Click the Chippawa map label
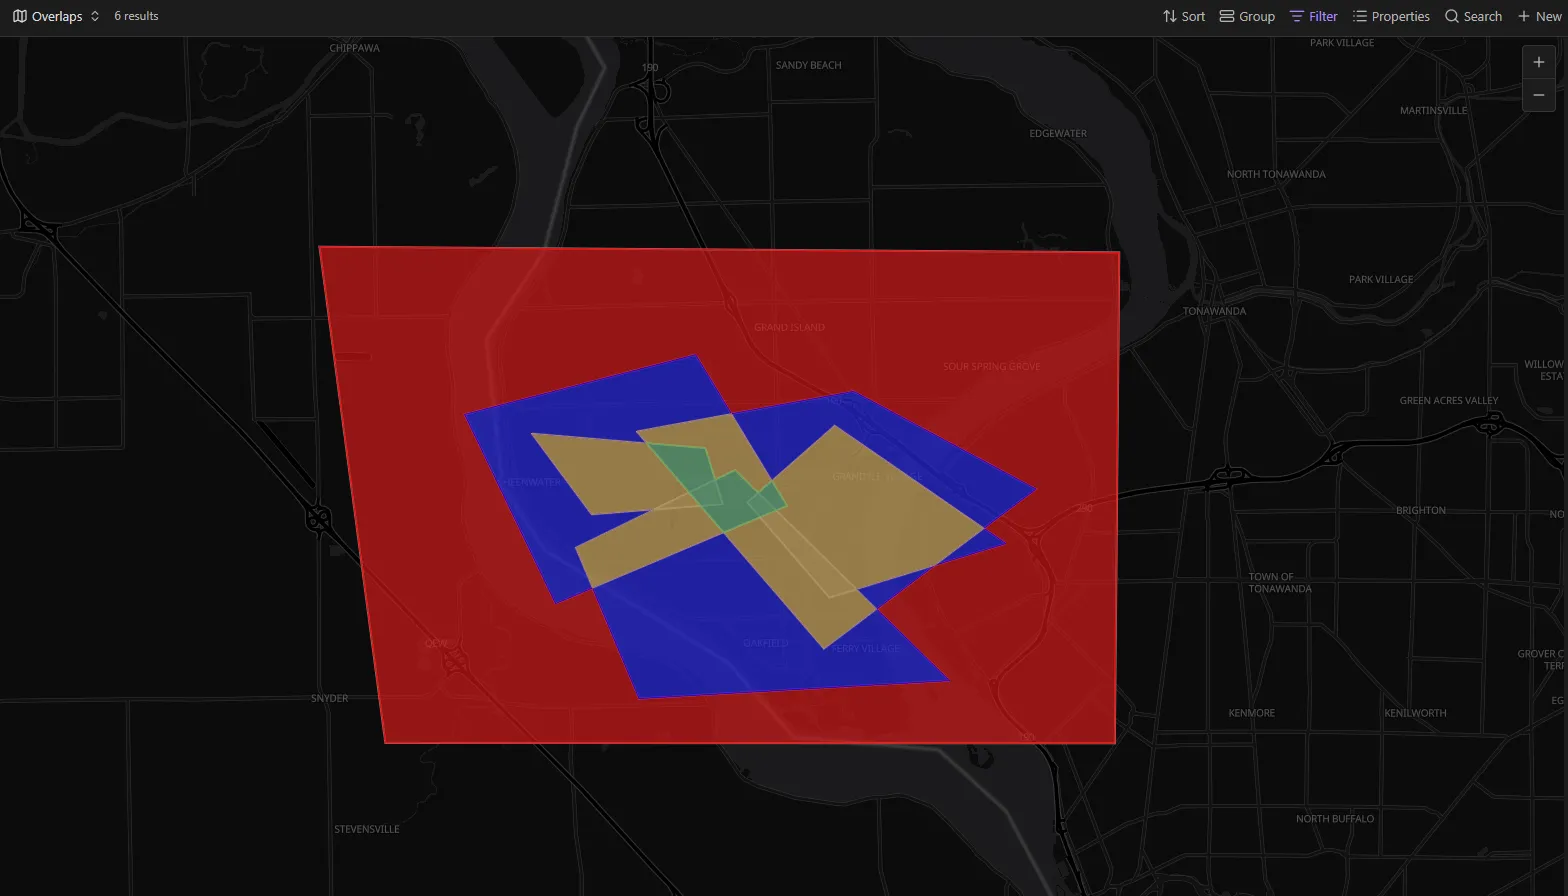 coord(355,48)
